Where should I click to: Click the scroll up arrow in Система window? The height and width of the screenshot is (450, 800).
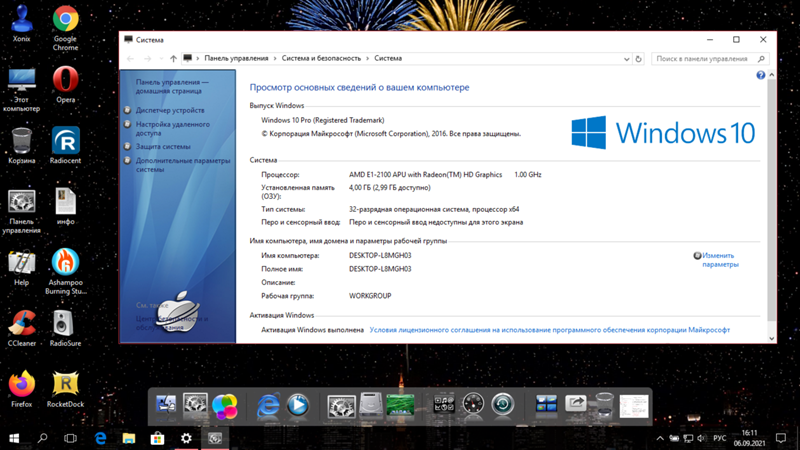pos(771,74)
